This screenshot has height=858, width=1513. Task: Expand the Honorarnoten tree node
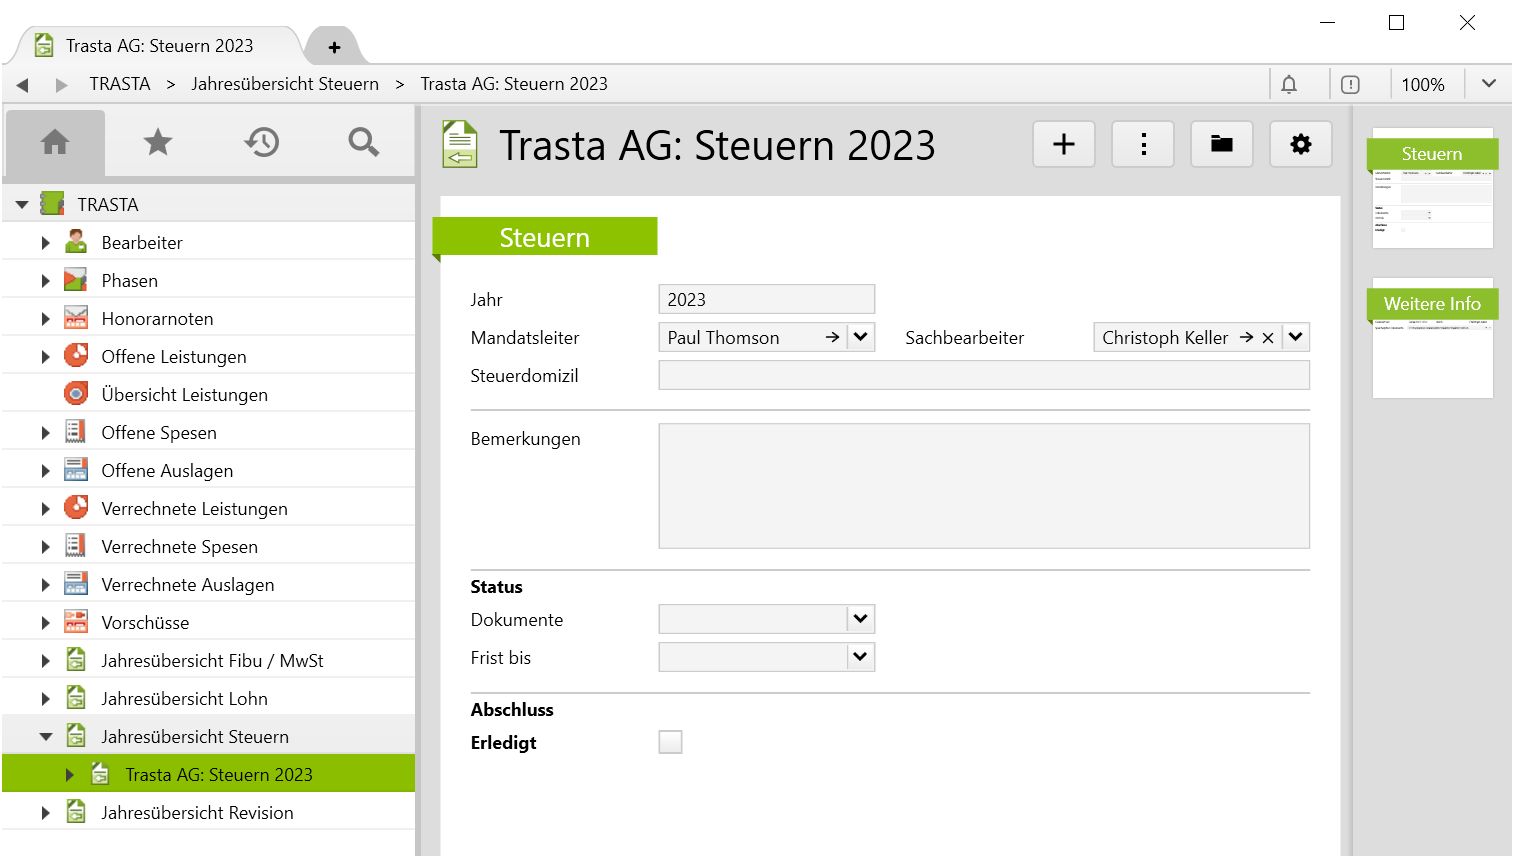45,319
